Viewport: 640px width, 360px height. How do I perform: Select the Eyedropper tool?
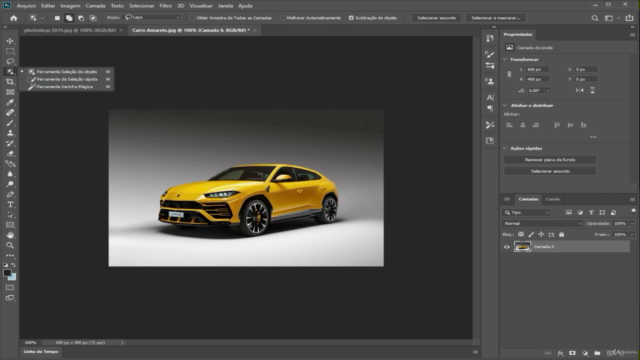coord(10,102)
